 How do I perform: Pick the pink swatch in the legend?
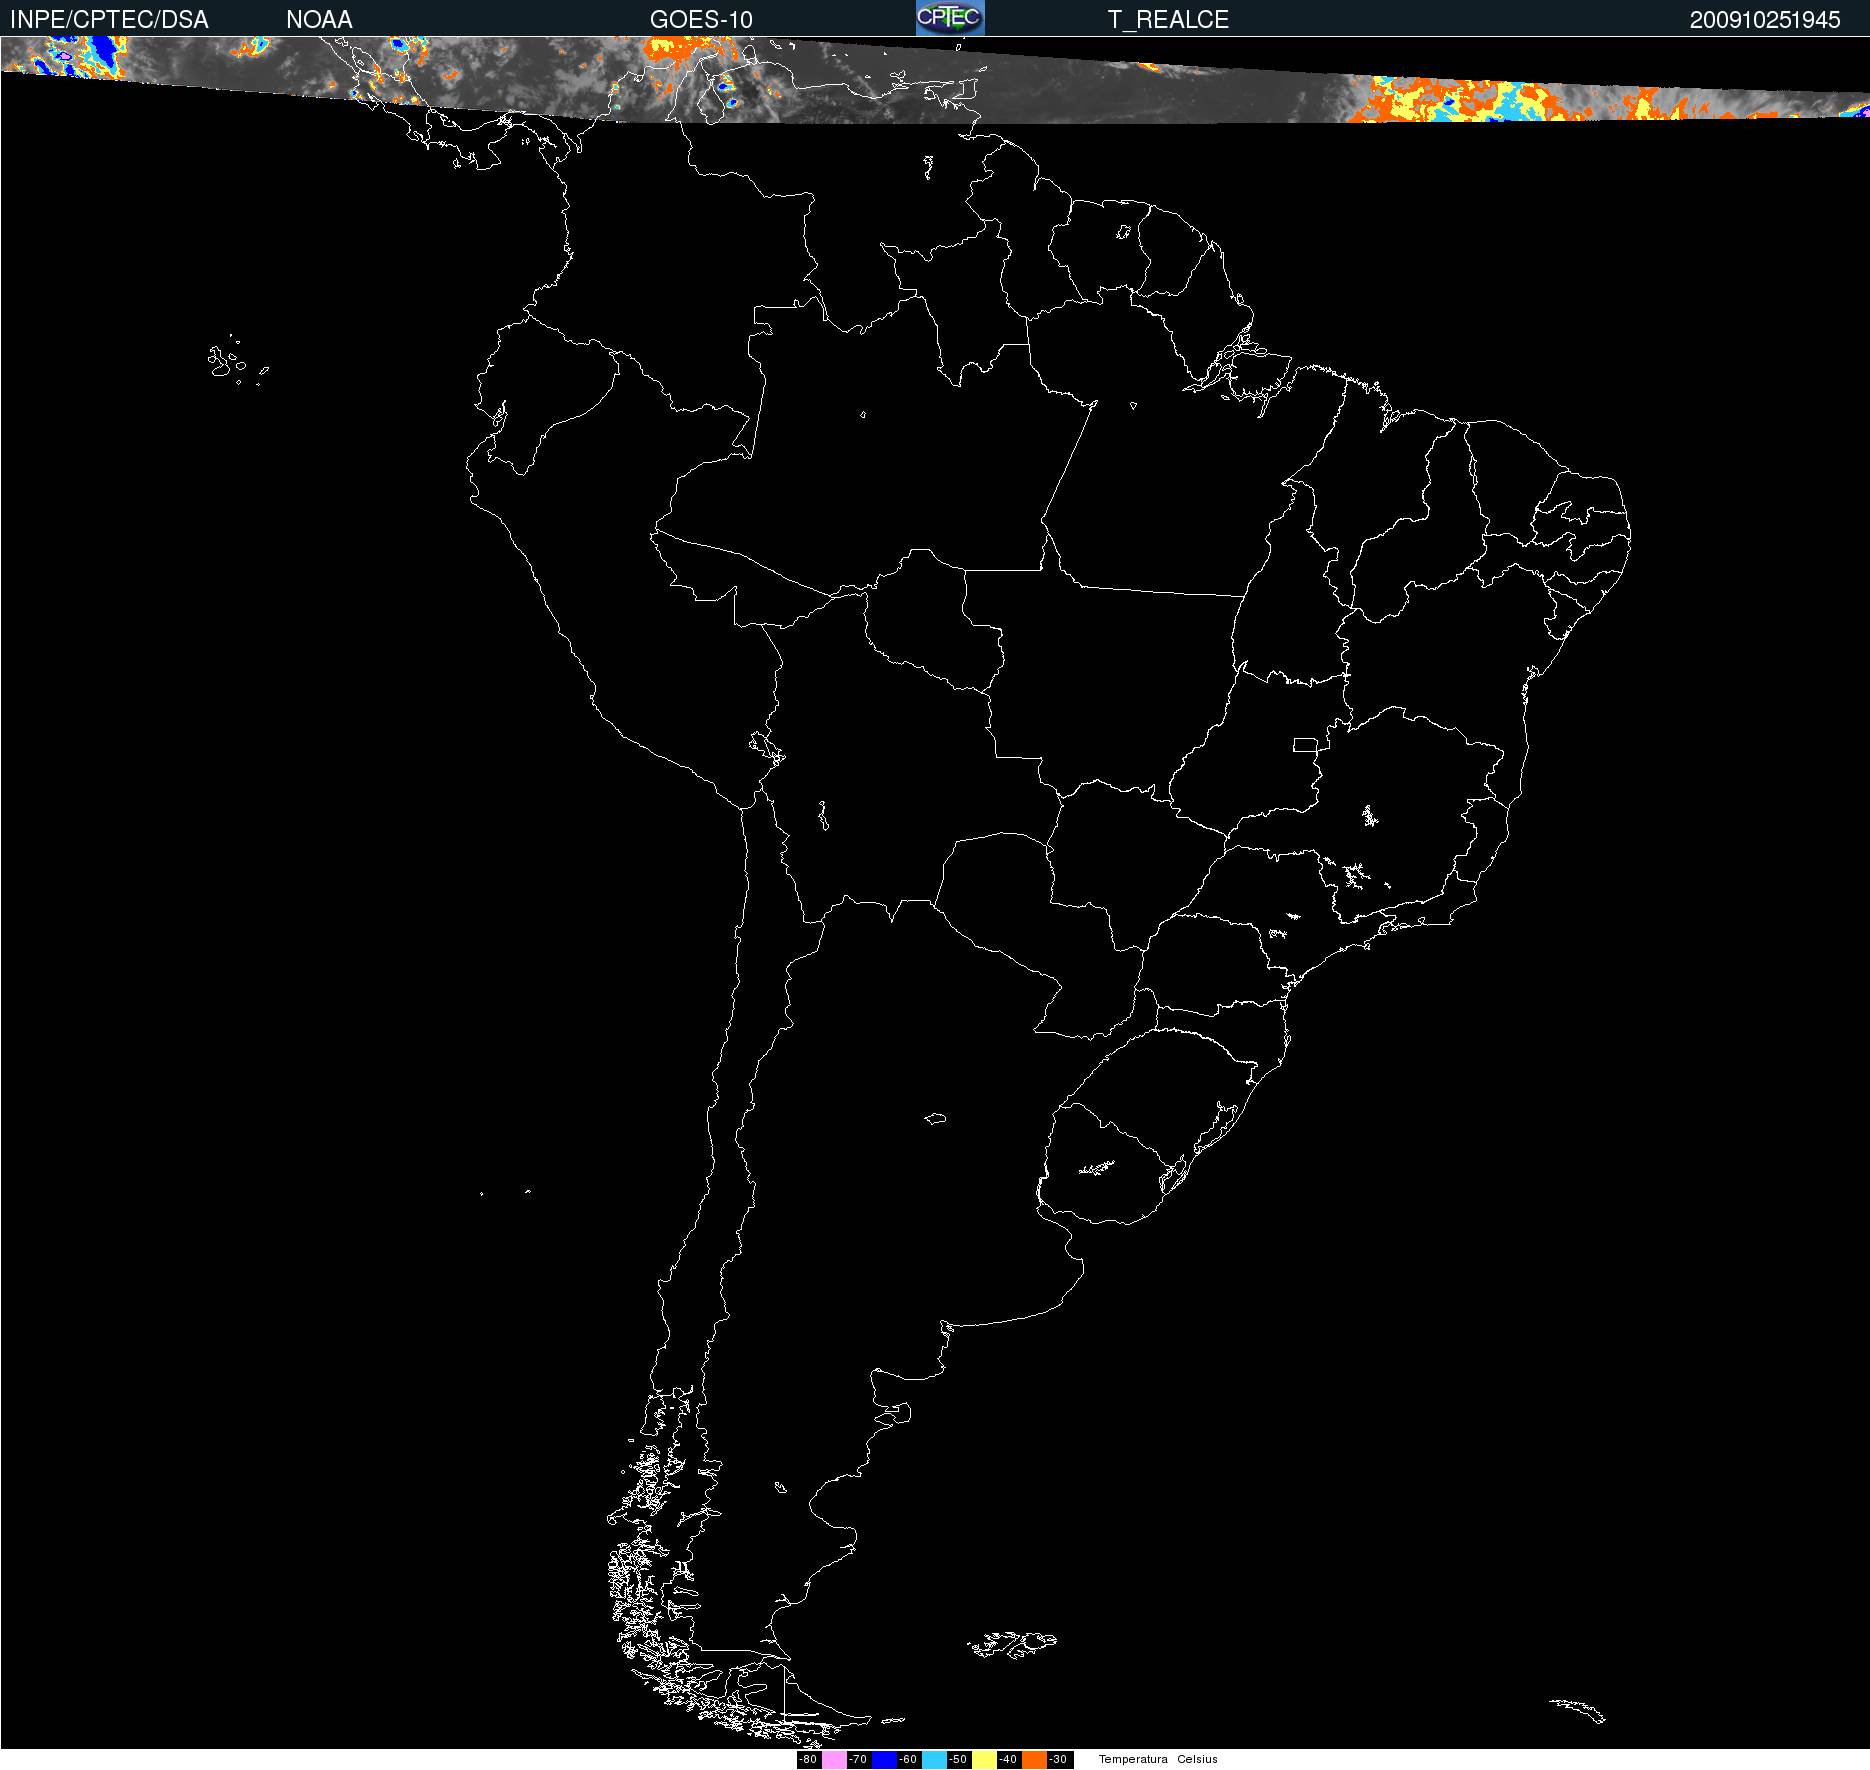[834, 1760]
